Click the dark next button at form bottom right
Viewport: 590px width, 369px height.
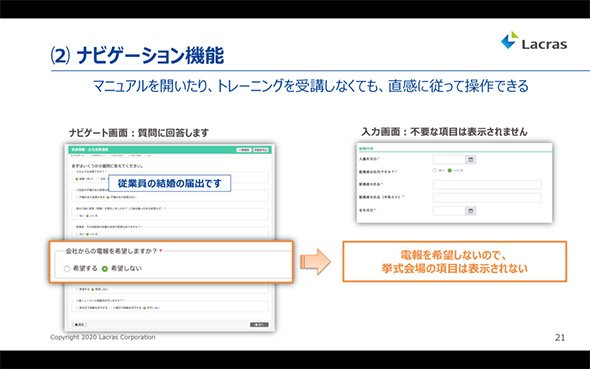pyautogui.click(x=259, y=325)
